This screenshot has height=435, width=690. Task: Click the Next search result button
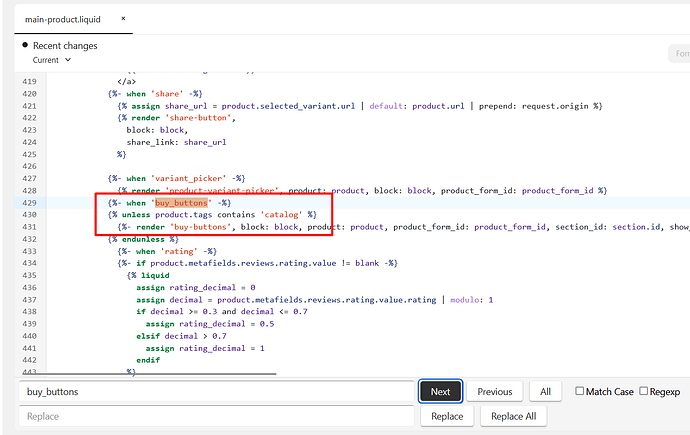(x=440, y=391)
